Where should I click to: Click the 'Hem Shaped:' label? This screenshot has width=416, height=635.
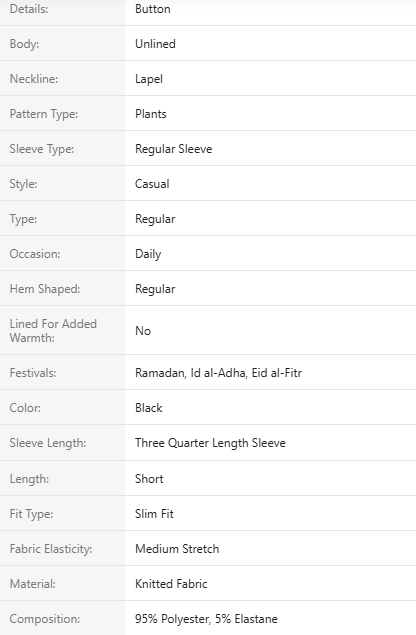[45, 289]
